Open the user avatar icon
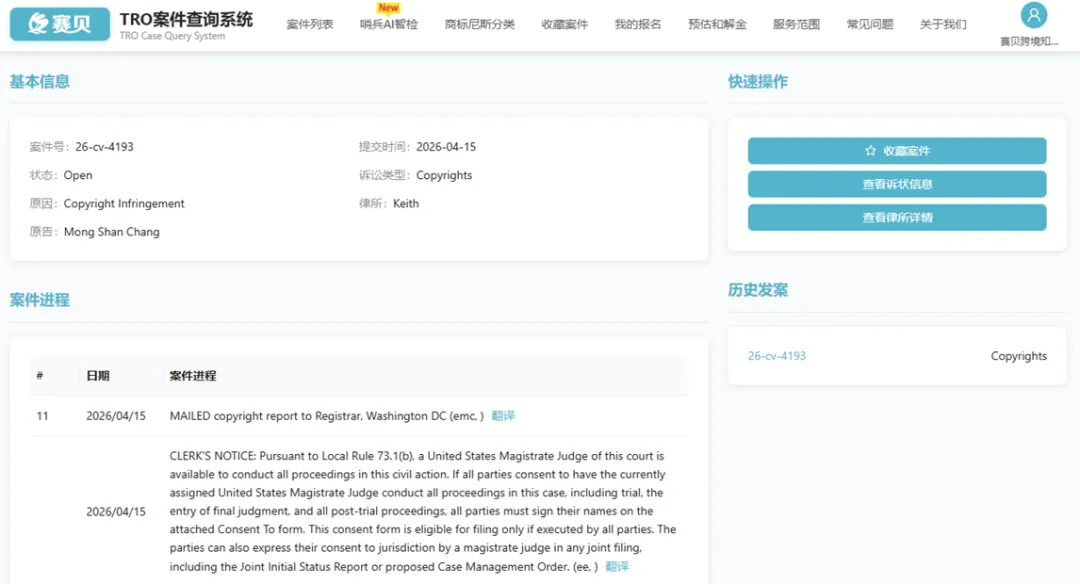The width and height of the screenshot is (1080, 584). (x=1033, y=15)
